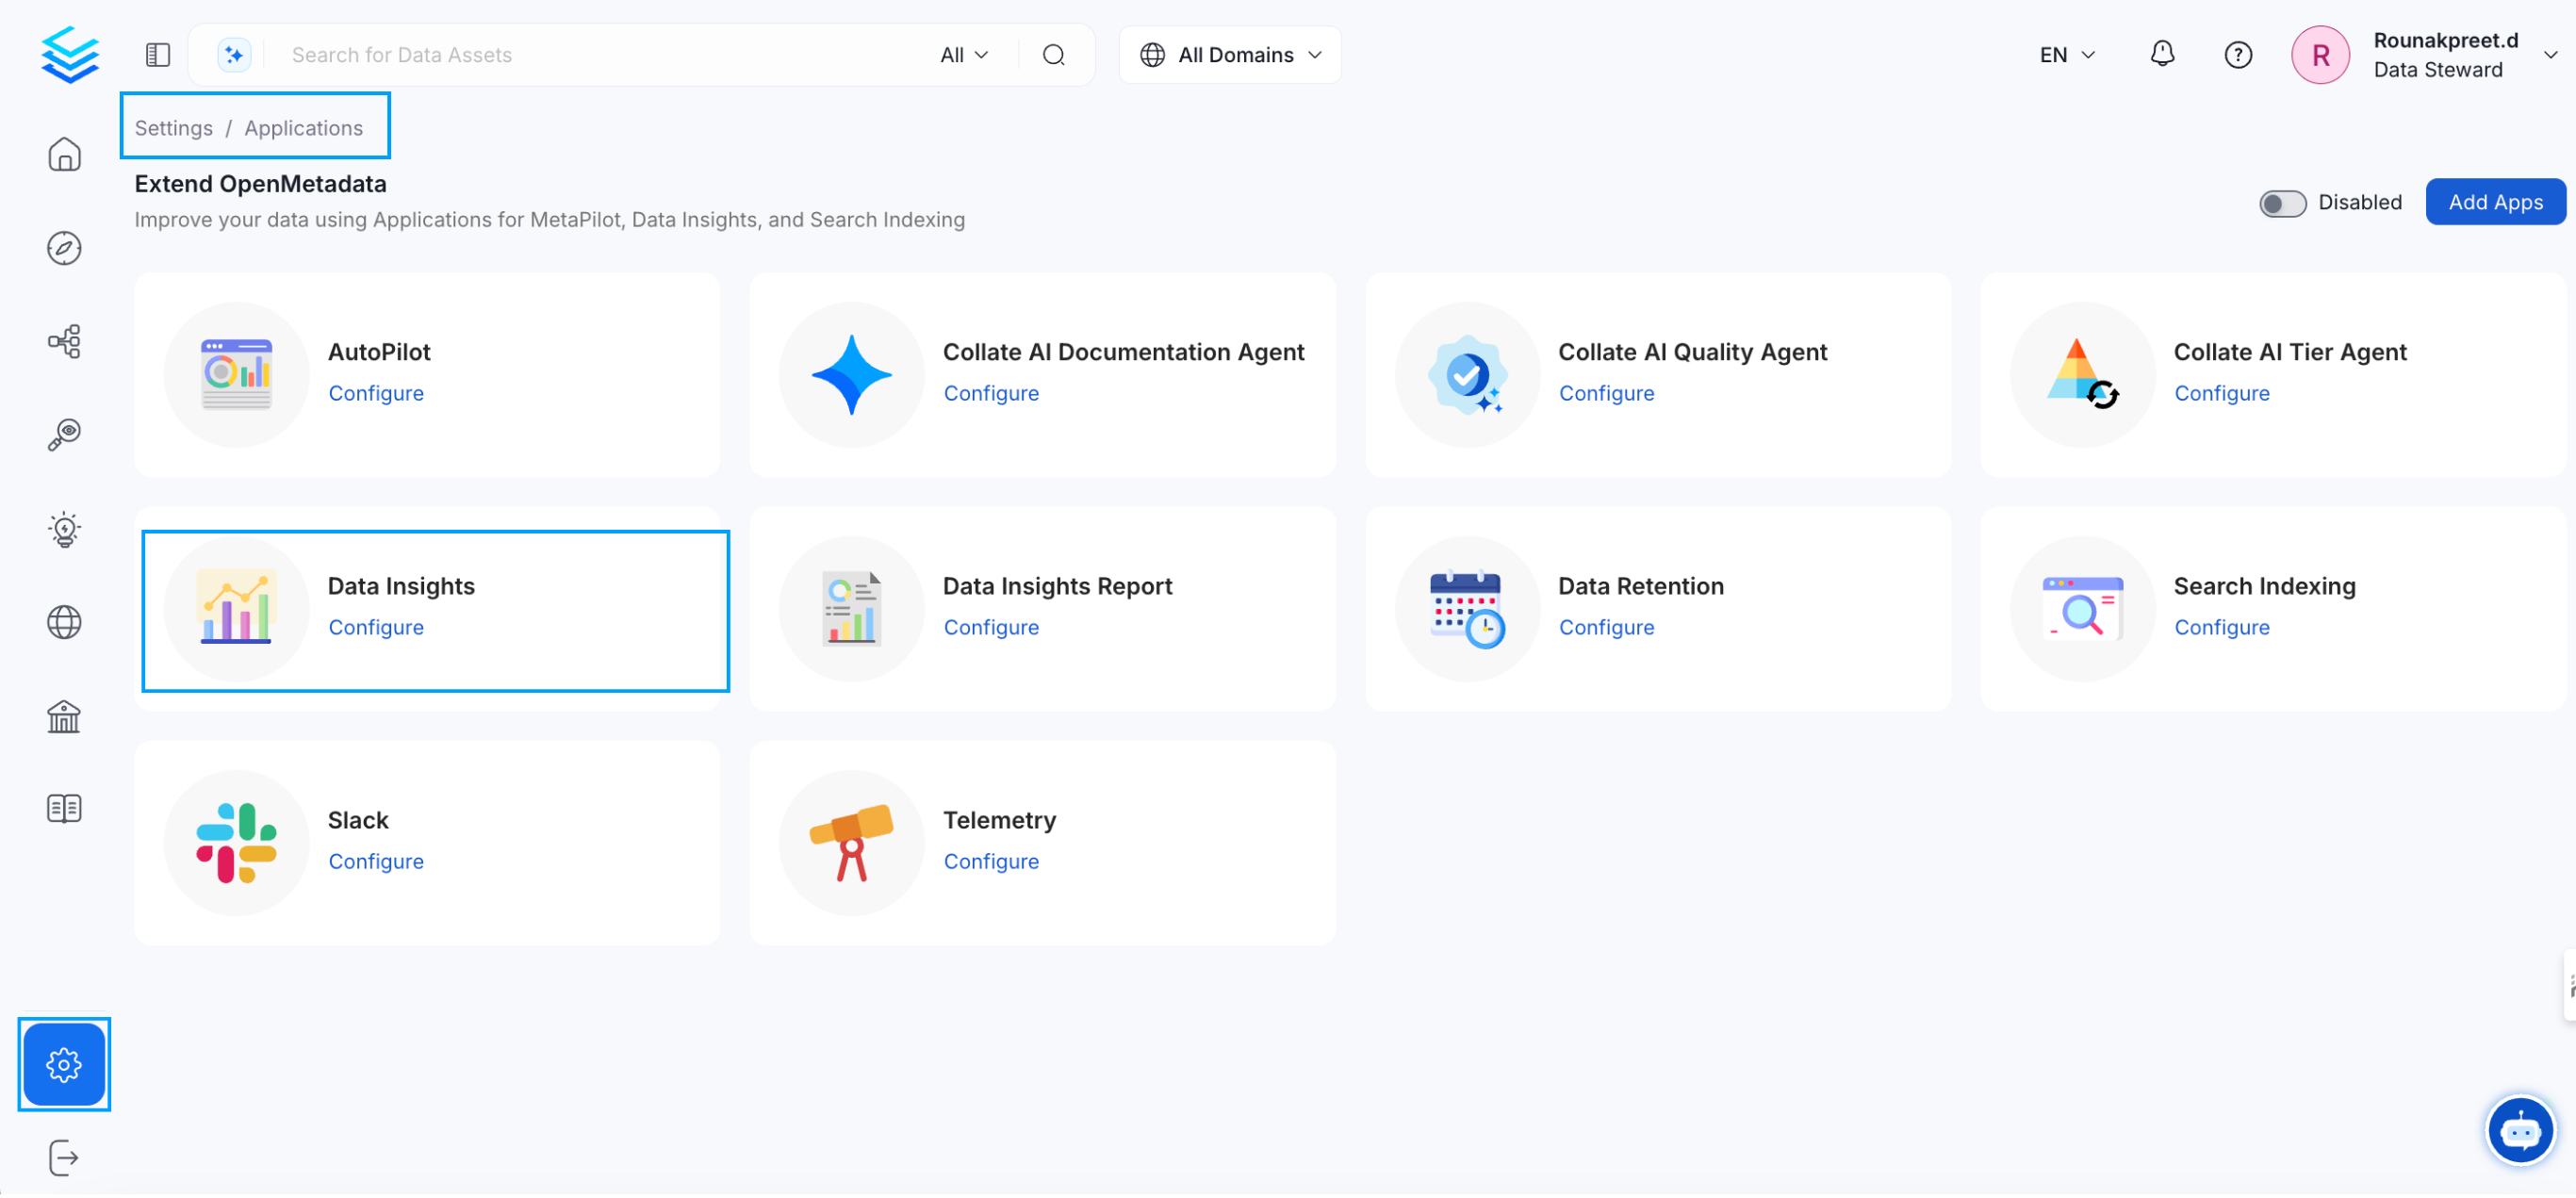Enable the Disabled apps toggle

[2283, 203]
